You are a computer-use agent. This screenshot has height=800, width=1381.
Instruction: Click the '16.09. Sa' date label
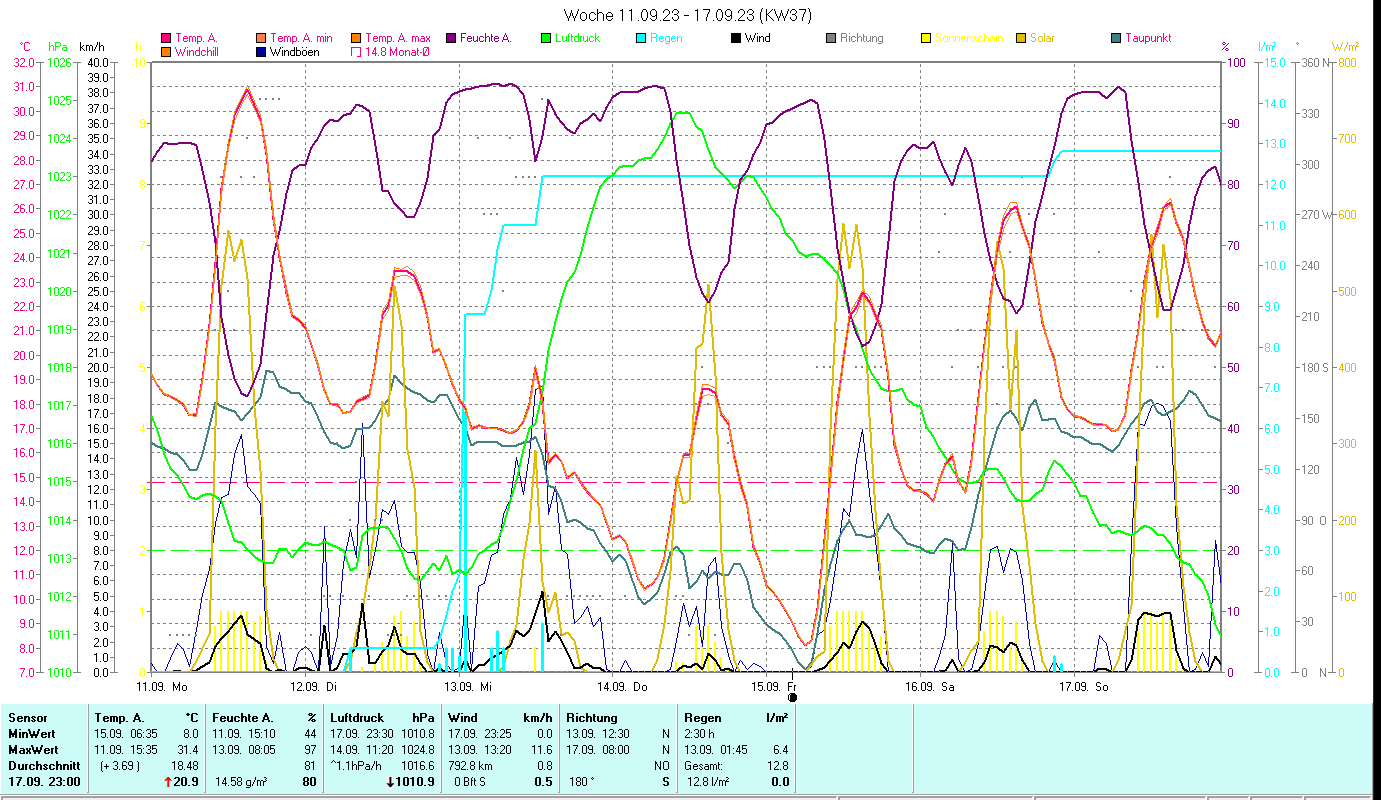point(929,687)
